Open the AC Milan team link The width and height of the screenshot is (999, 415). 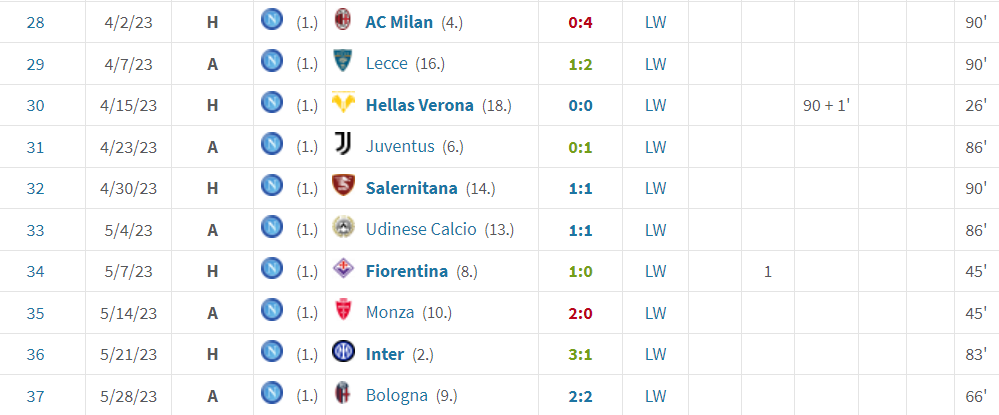[399, 22]
